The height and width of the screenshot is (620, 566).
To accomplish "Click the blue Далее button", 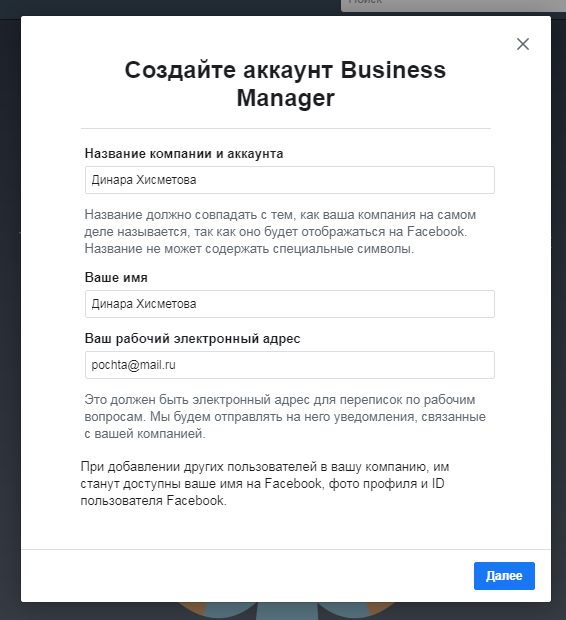I will click(x=504, y=576).
